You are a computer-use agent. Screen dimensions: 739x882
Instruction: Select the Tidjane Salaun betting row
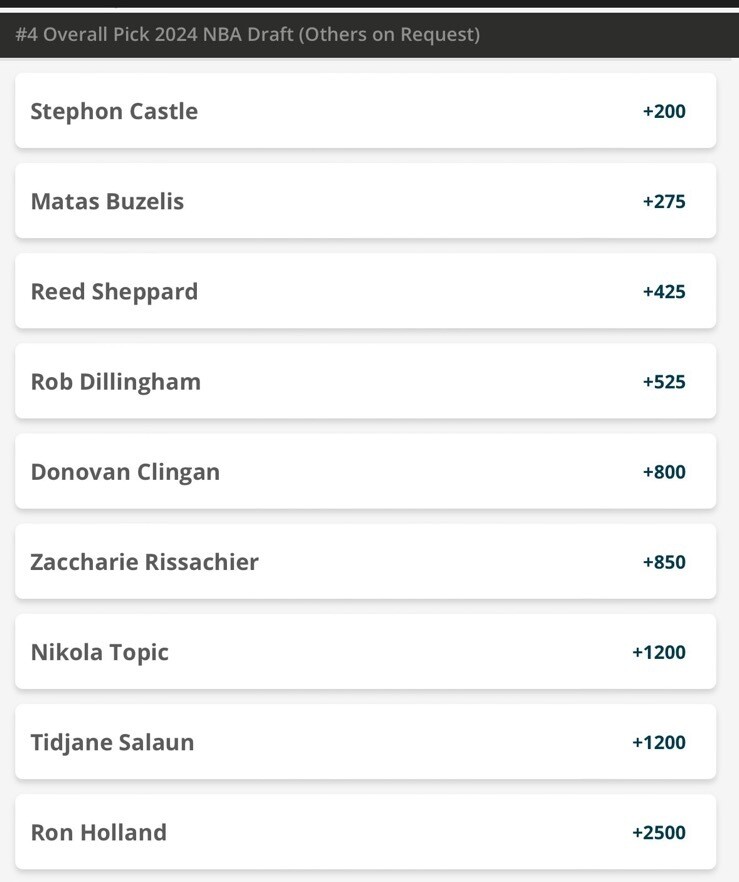[366, 741]
